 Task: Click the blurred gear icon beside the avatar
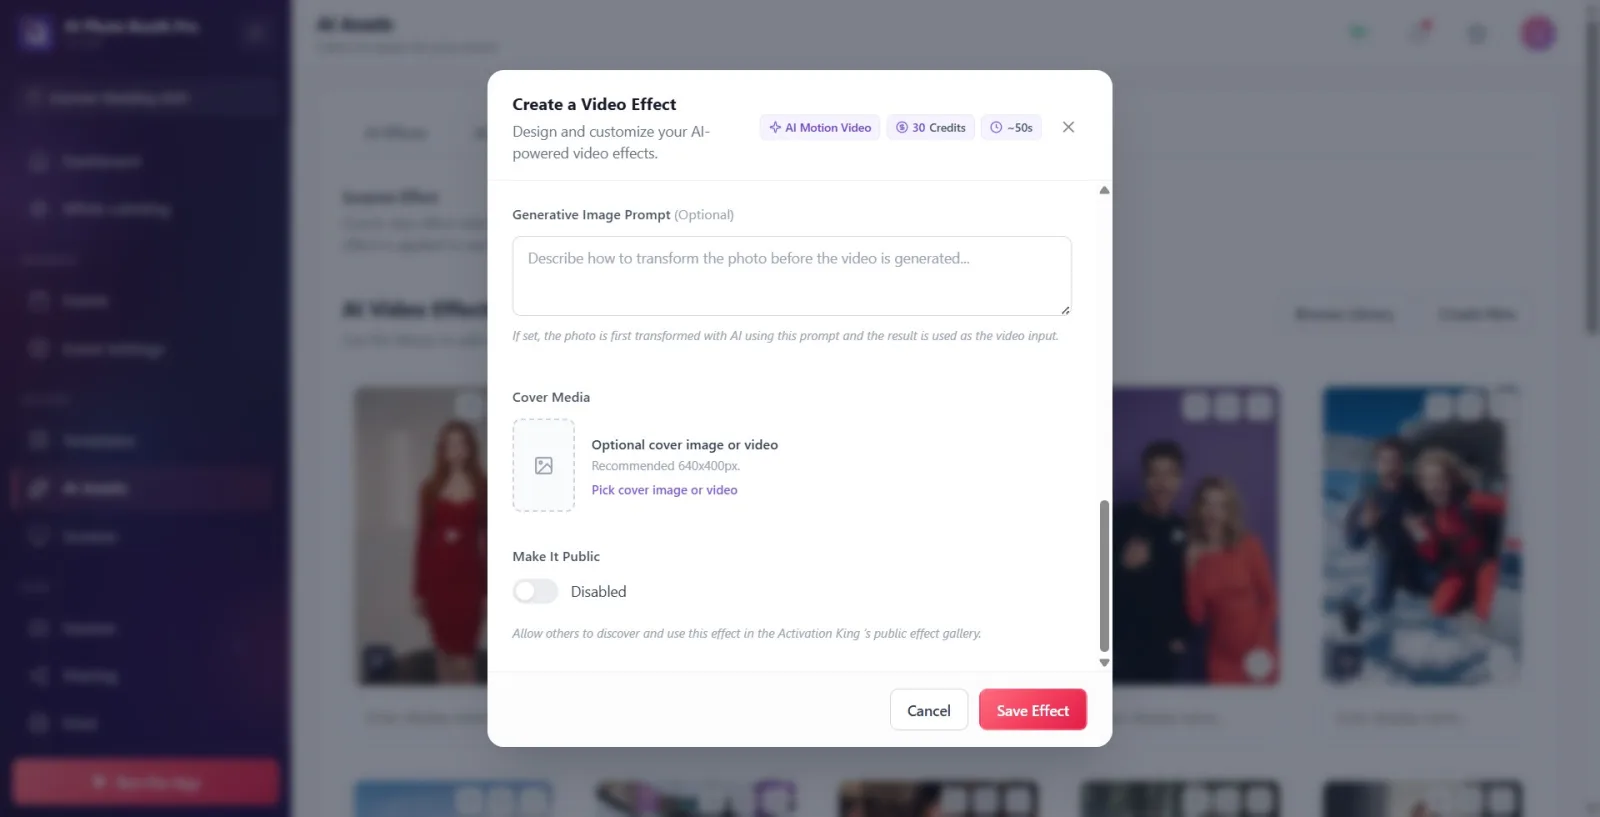(1477, 34)
